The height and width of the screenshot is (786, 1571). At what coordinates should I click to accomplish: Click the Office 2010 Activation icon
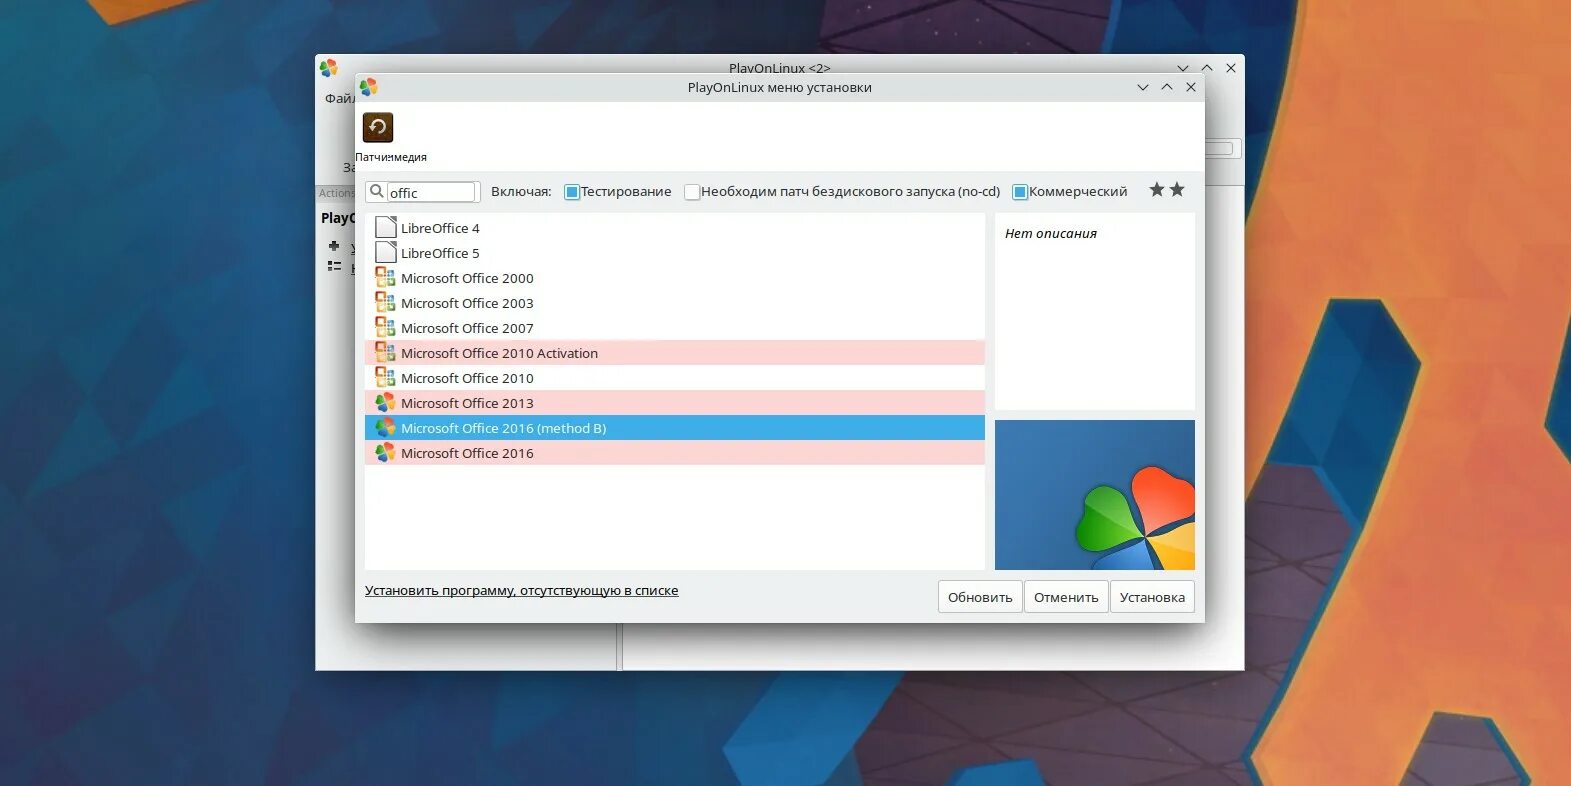coord(385,352)
